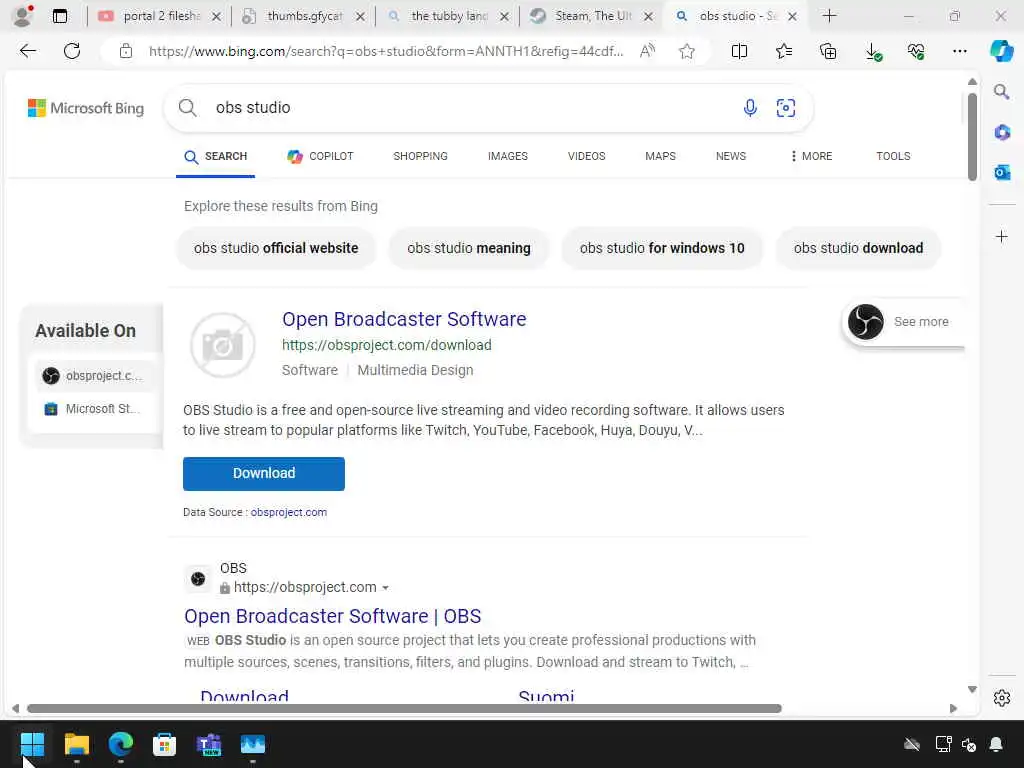Open Data Source obsproject.com link

click(289, 512)
